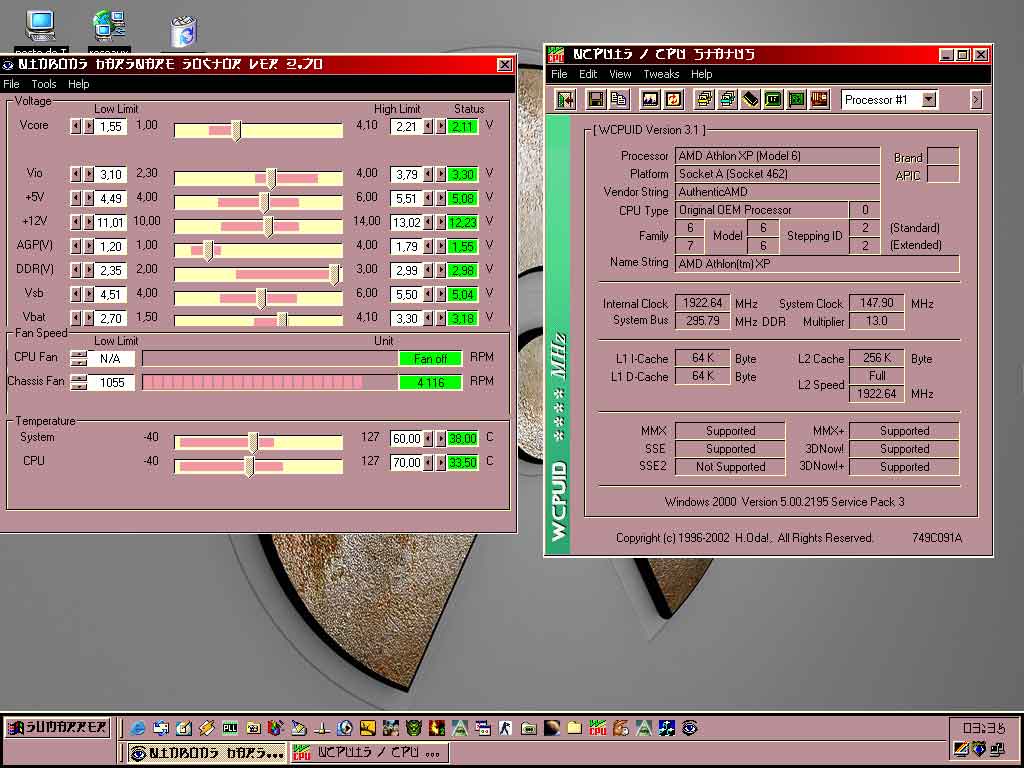Screen dimensions: 1024x768
Task: Click the exit door icon in WCPUID toolbar
Action: coord(566,99)
